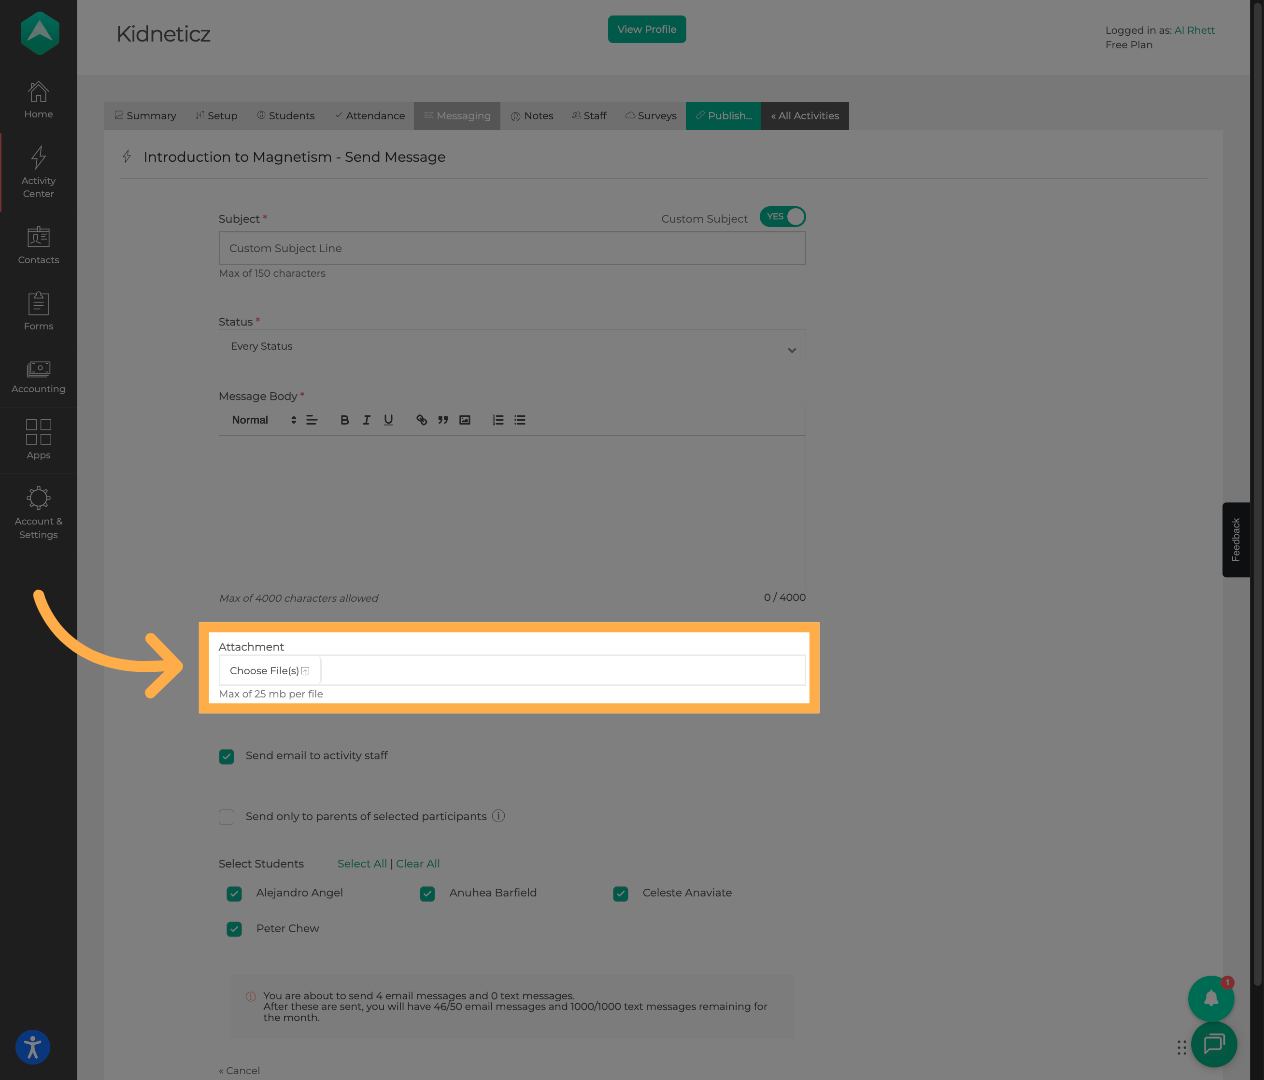Insert a link using the link icon
1264x1080 pixels.
tap(422, 420)
